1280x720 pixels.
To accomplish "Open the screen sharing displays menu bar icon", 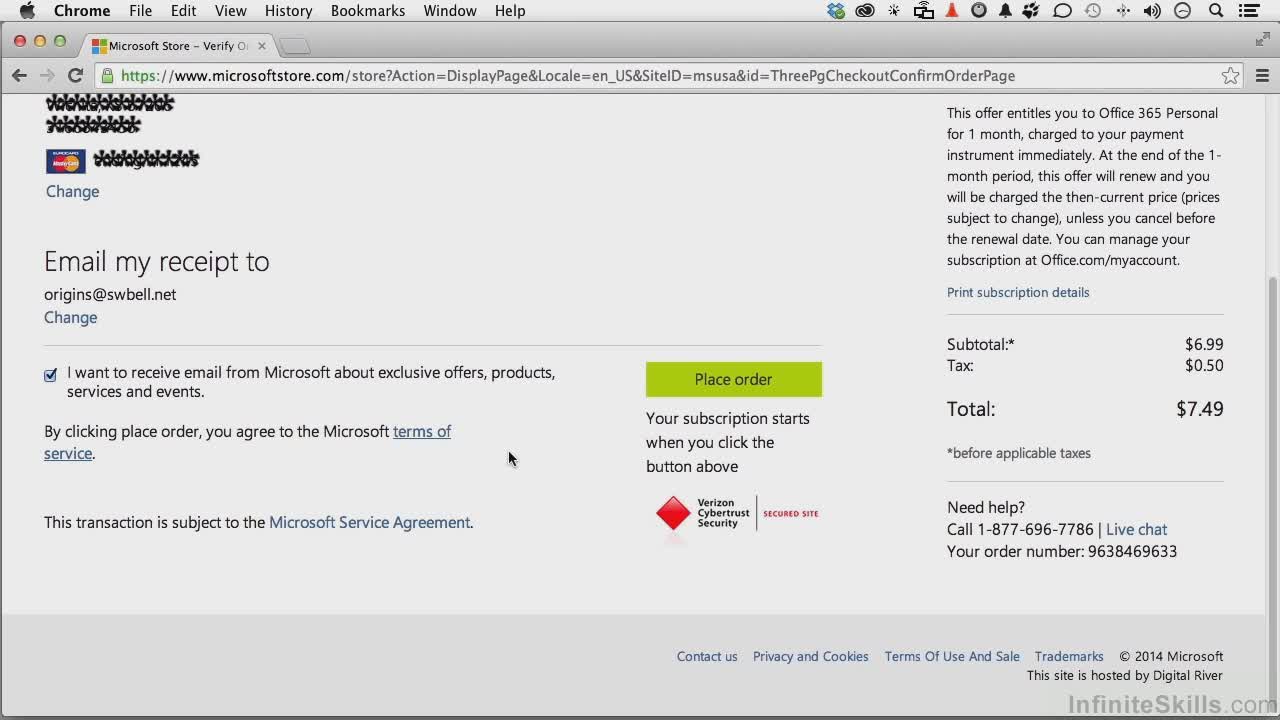I will (924, 11).
